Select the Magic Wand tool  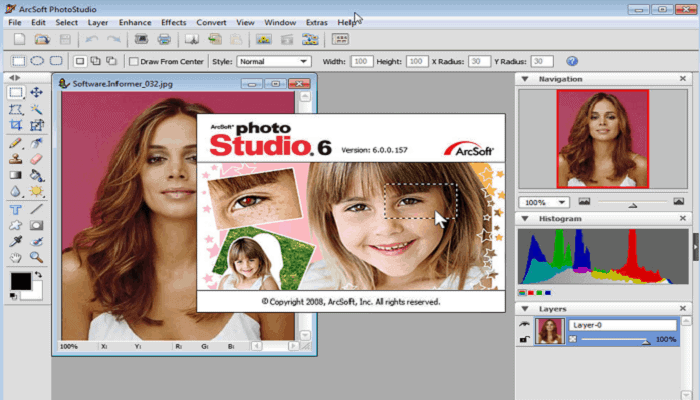(36, 109)
